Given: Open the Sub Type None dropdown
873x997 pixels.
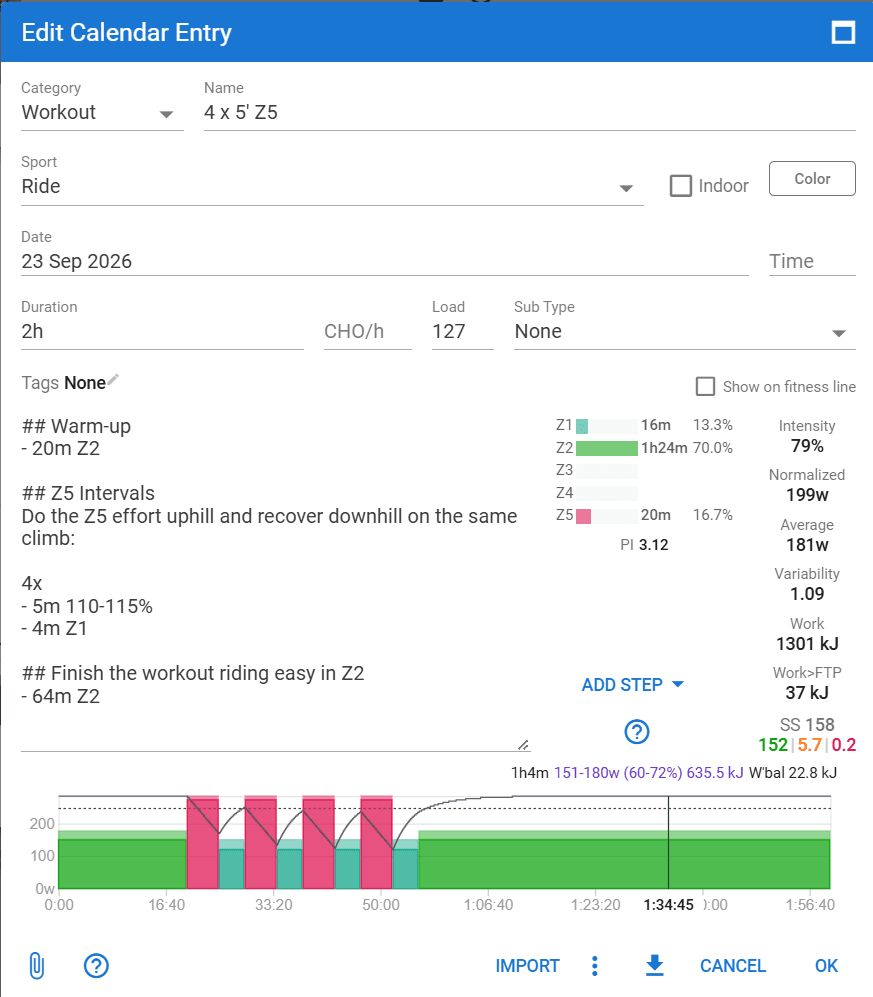Looking at the screenshot, I should 685,332.
